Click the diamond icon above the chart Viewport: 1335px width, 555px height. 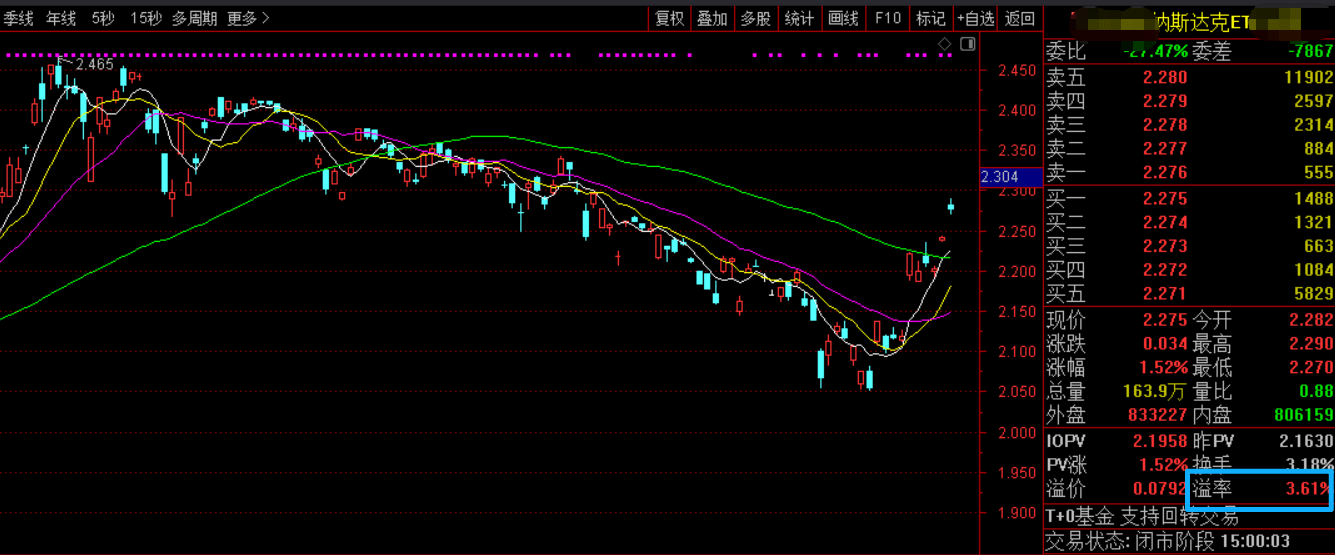tap(943, 44)
